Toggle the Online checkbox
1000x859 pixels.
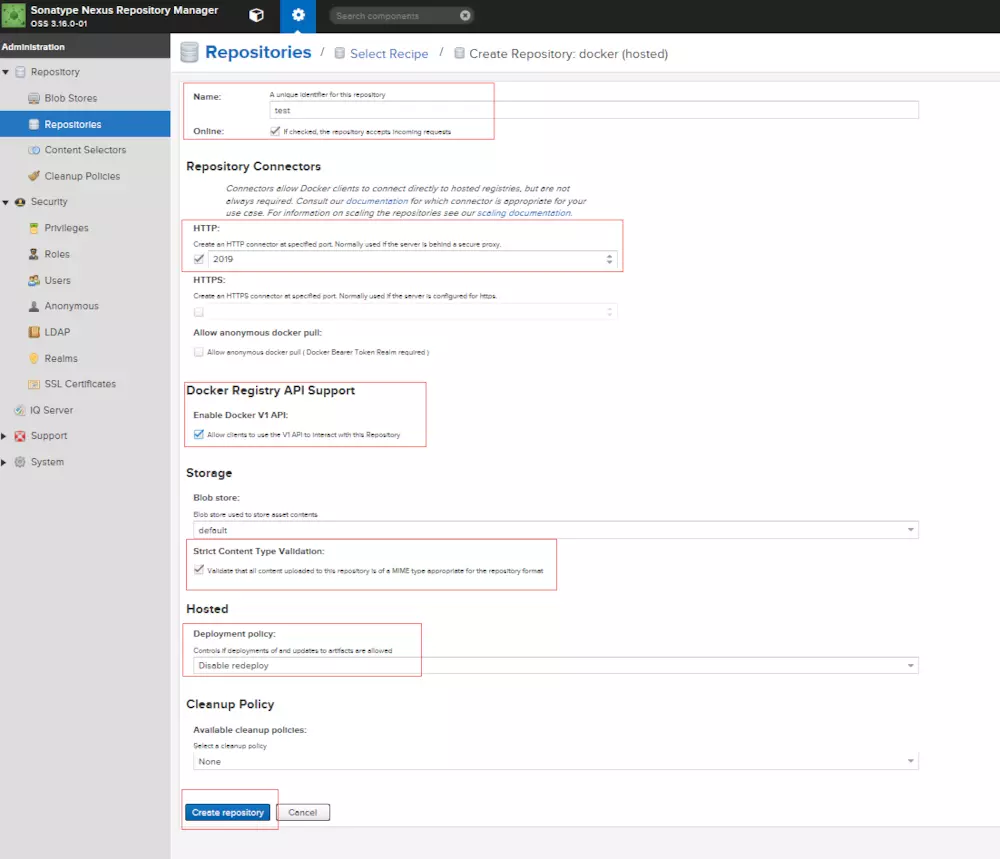click(x=275, y=131)
